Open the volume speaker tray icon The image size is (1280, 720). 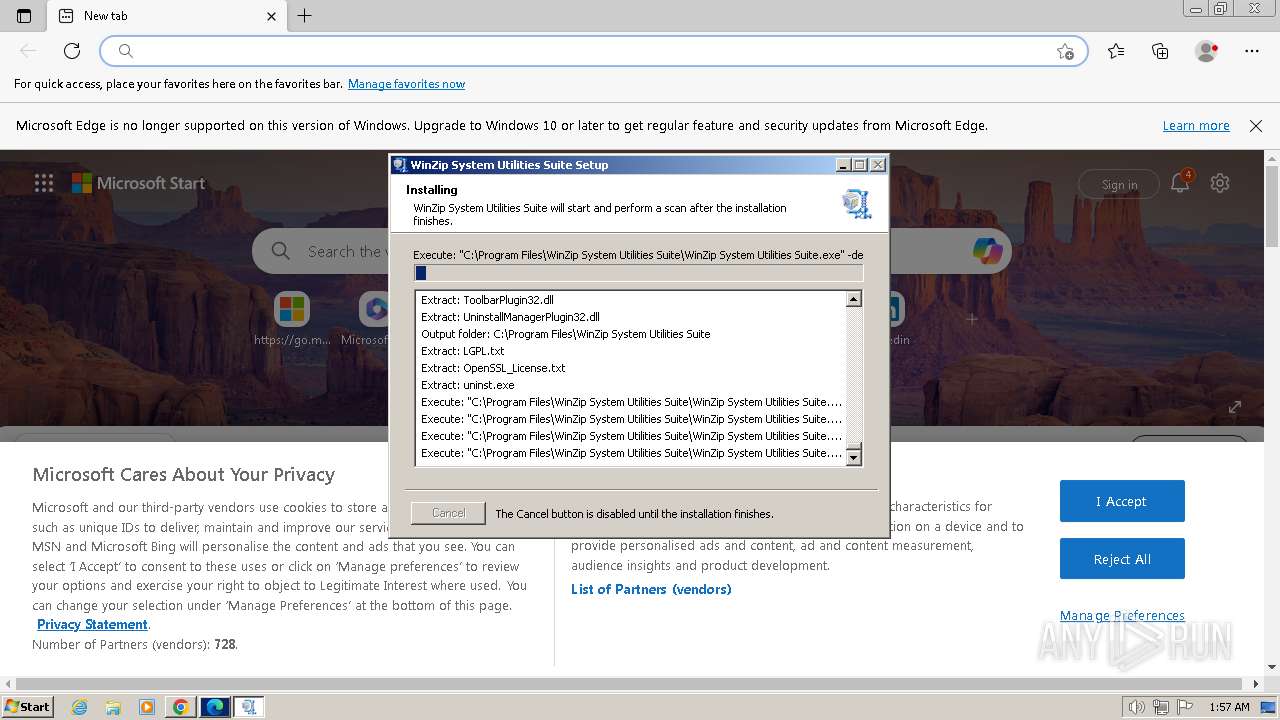tap(1137, 707)
